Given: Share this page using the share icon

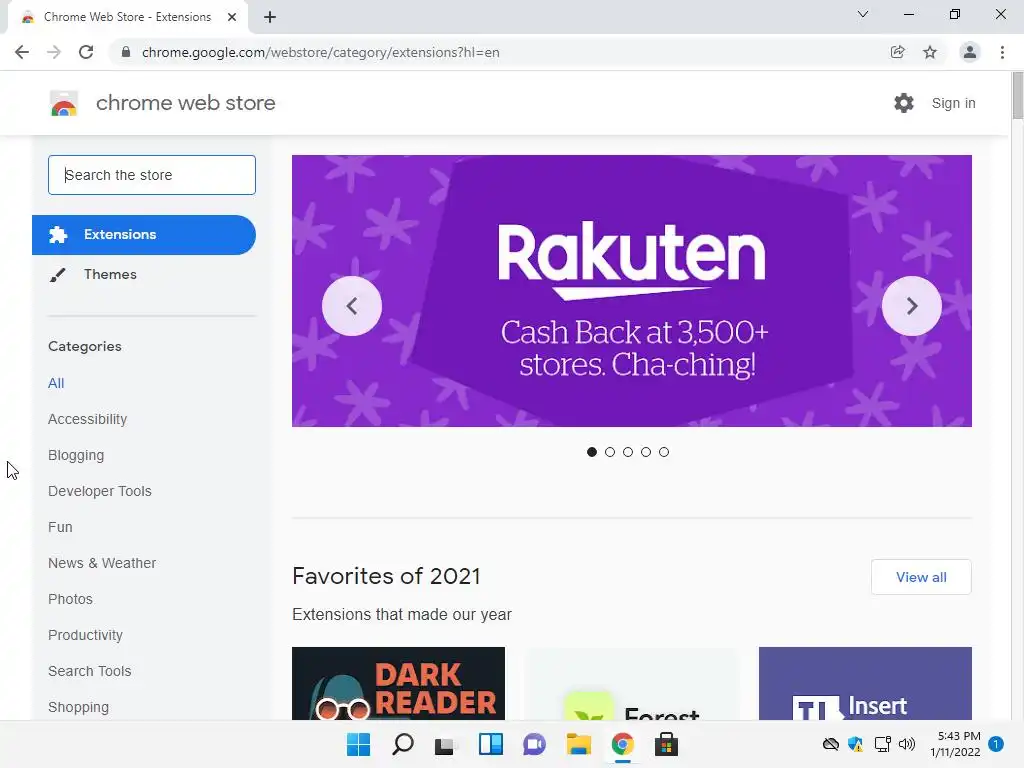Looking at the screenshot, I should point(898,52).
